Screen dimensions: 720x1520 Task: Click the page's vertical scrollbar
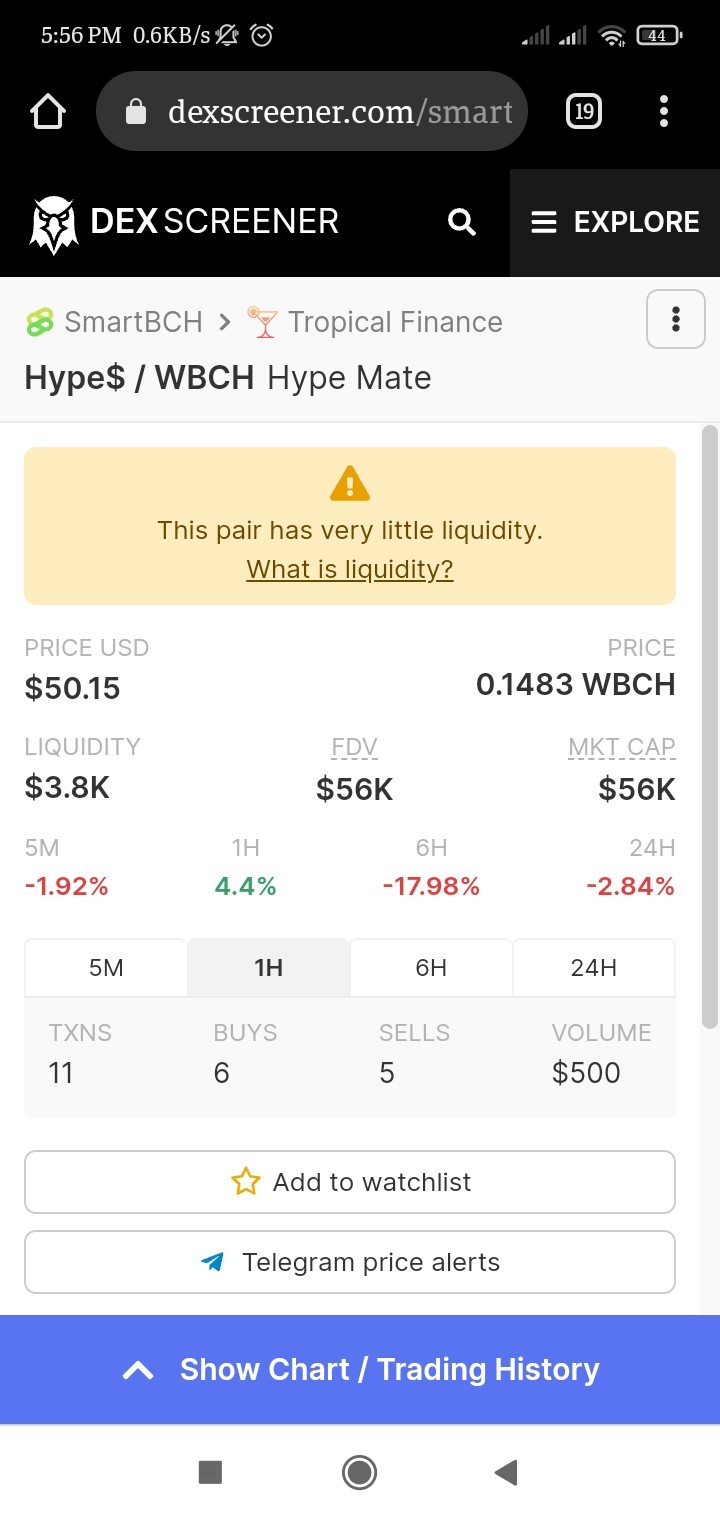(710, 727)
